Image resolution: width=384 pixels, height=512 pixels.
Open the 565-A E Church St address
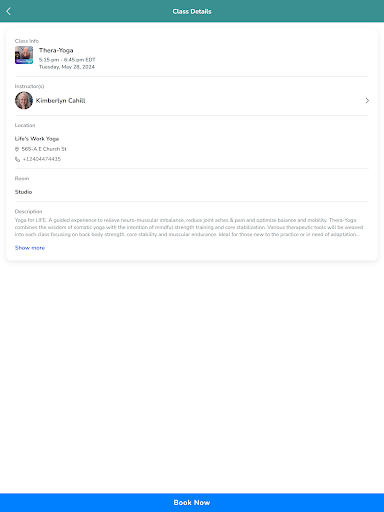(x=44, y=149)
